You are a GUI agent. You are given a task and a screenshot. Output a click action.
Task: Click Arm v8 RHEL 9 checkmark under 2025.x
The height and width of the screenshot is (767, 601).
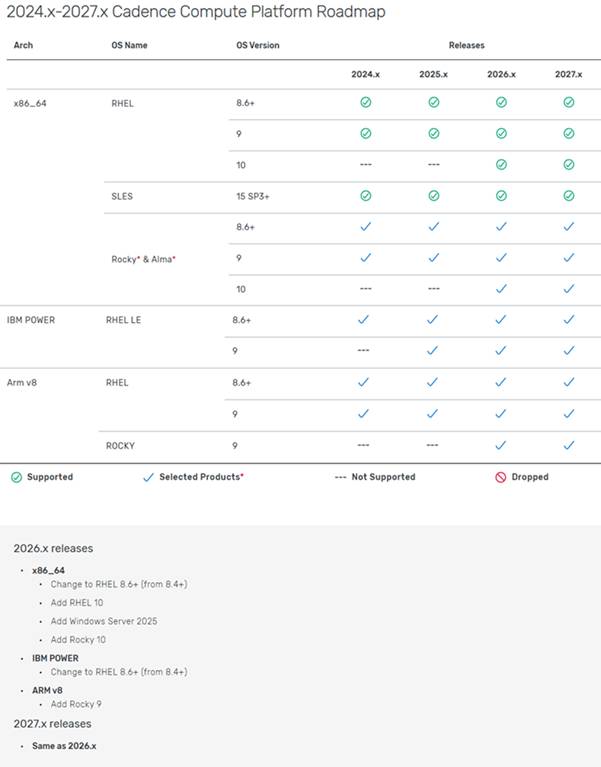tap(432, 414)
